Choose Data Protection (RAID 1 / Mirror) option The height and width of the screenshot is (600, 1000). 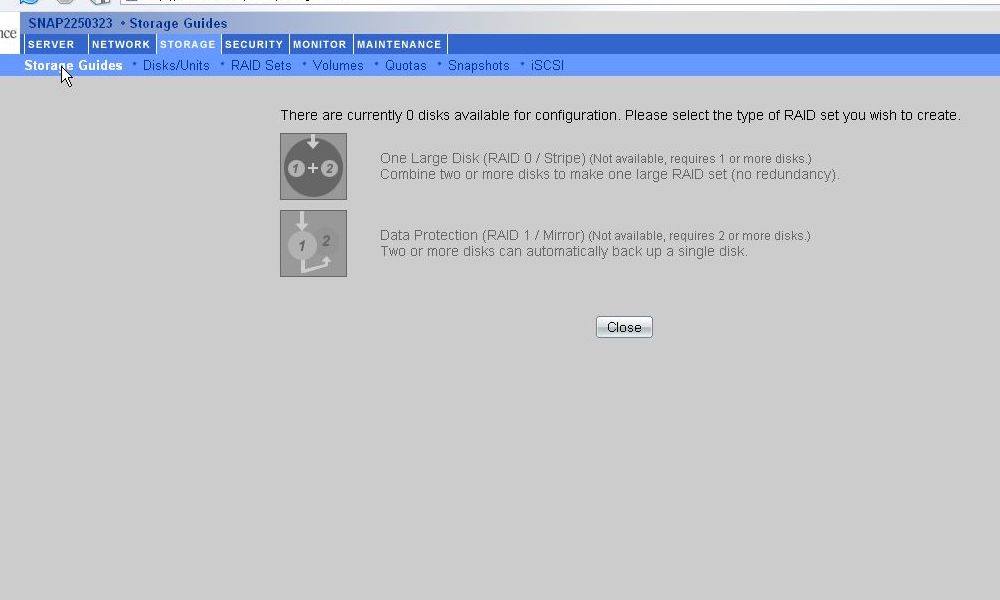pyautogui.click(x=482, y=235)
